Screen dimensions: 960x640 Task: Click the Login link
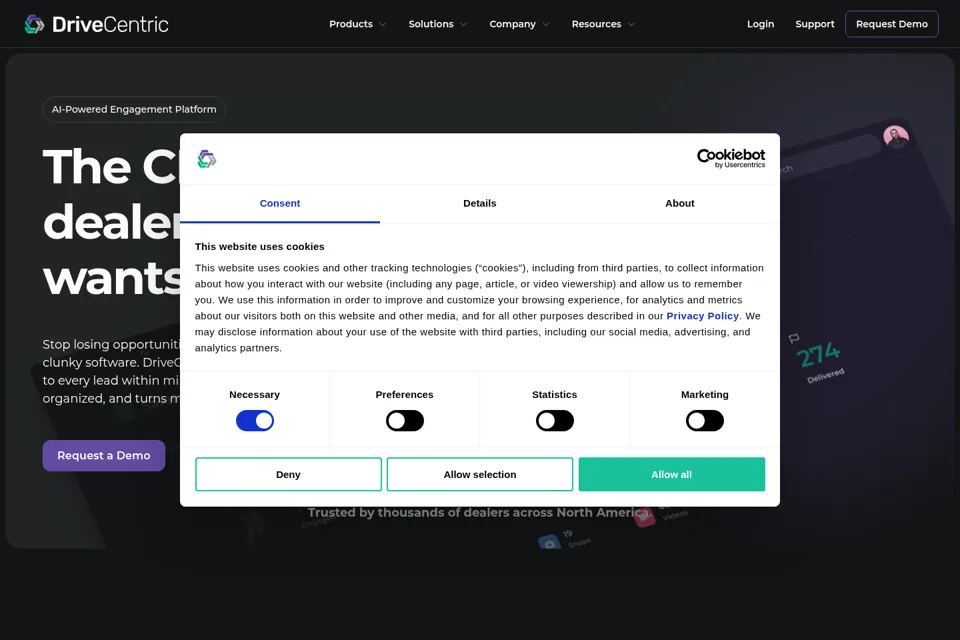pyautogui.click(x=760, y=24)
